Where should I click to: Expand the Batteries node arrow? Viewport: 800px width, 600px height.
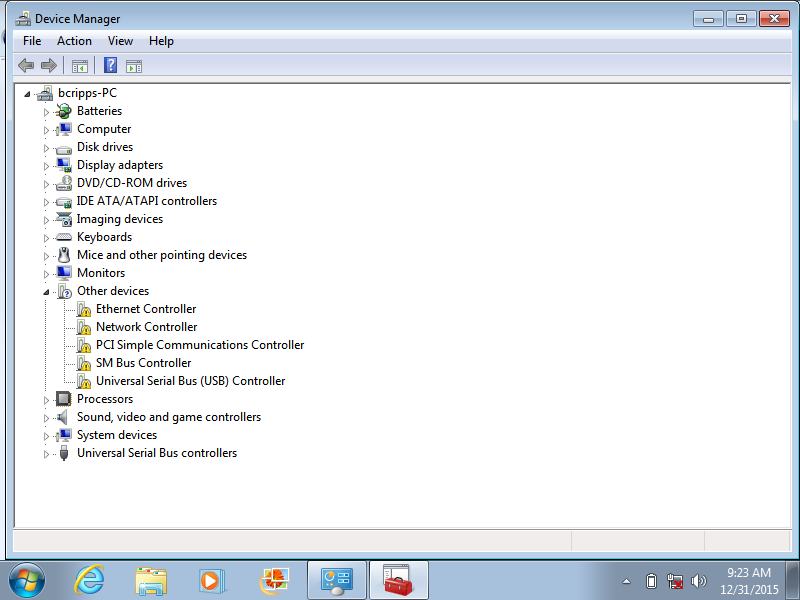click(46, 112)
